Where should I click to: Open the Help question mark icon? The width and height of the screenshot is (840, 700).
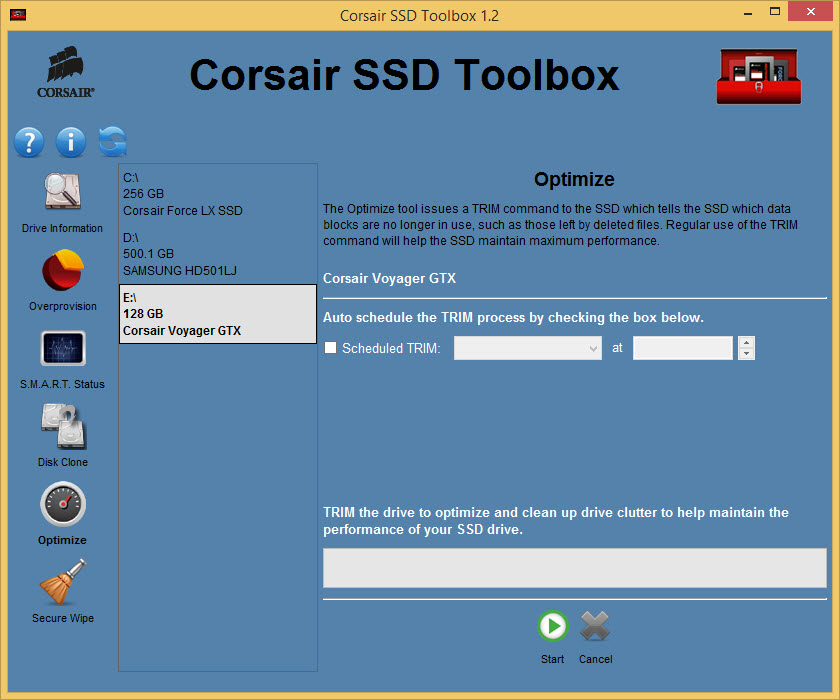[x=29, y=142]
